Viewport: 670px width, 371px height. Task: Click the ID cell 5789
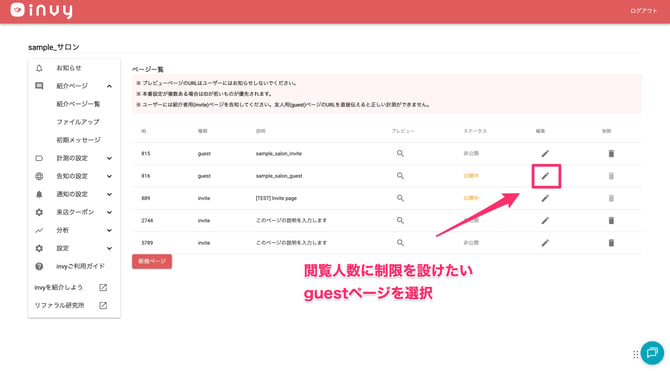pyautogui.click(x=147, y=242)
